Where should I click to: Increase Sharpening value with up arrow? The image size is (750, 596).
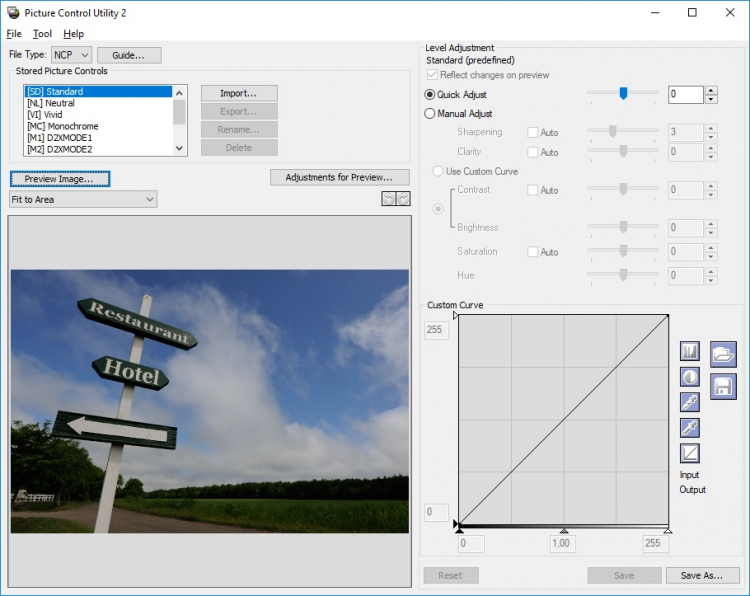(711, 128)
